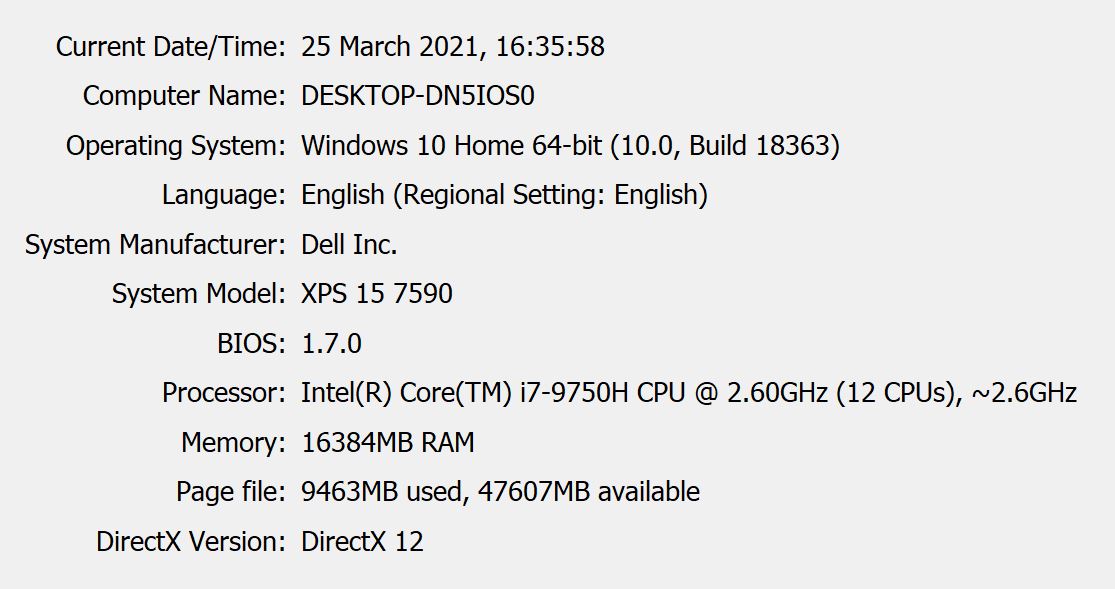Image resolution: width=1115 pixels, height=589 pixels.
Task: Select computer name DESKTOP-DN5IOS0
Action: [417, 96]
